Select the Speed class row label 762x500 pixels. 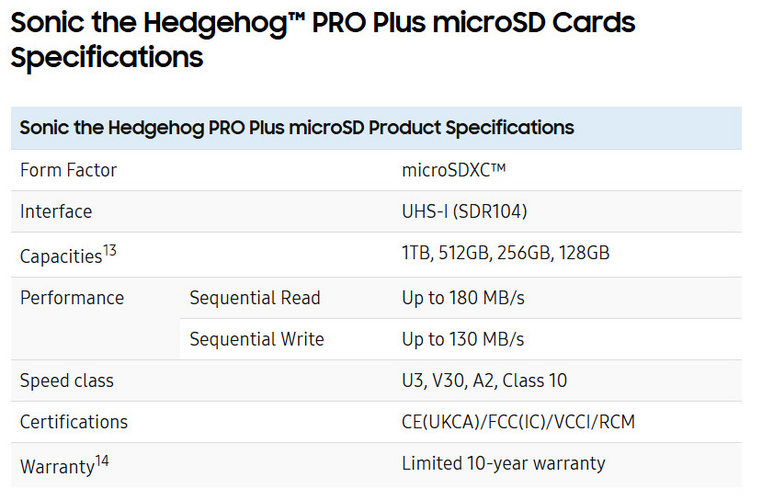[x=67, y=380]
